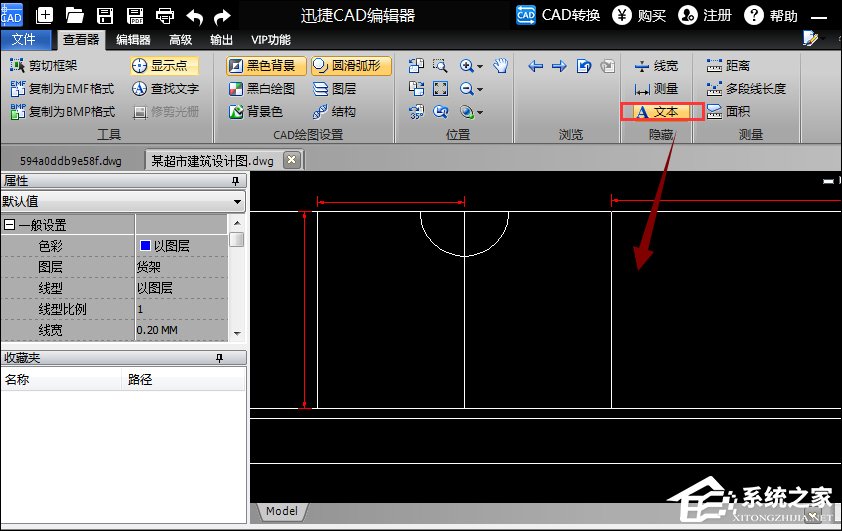
Task: Click the zoom in magnifier
Action: coord(467,66)
